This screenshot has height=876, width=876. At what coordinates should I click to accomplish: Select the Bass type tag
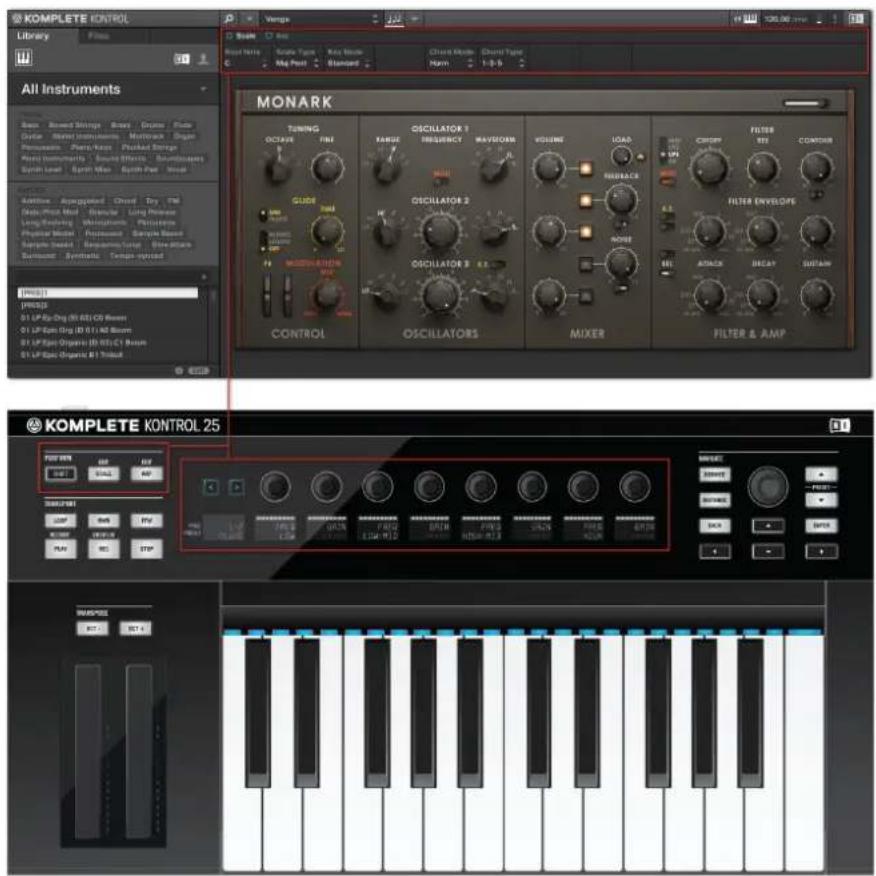tap(30, 125)
